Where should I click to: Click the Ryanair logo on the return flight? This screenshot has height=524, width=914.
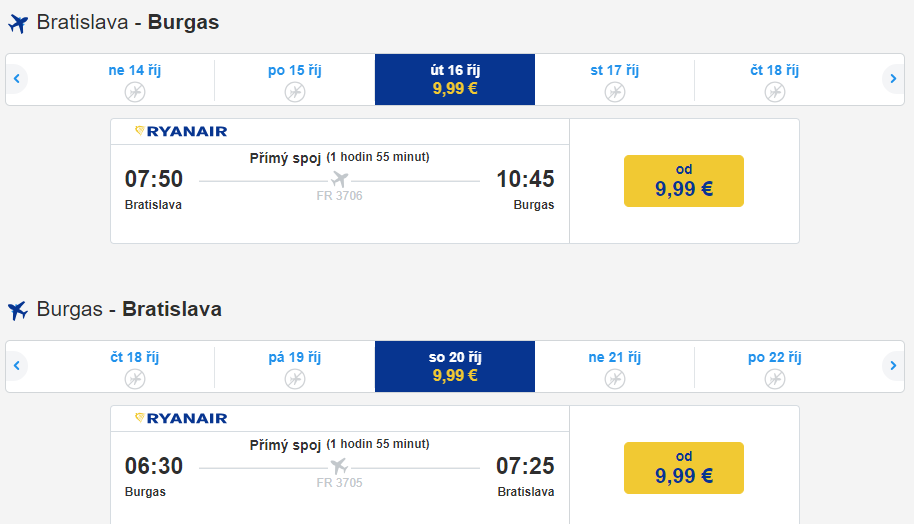181,418
